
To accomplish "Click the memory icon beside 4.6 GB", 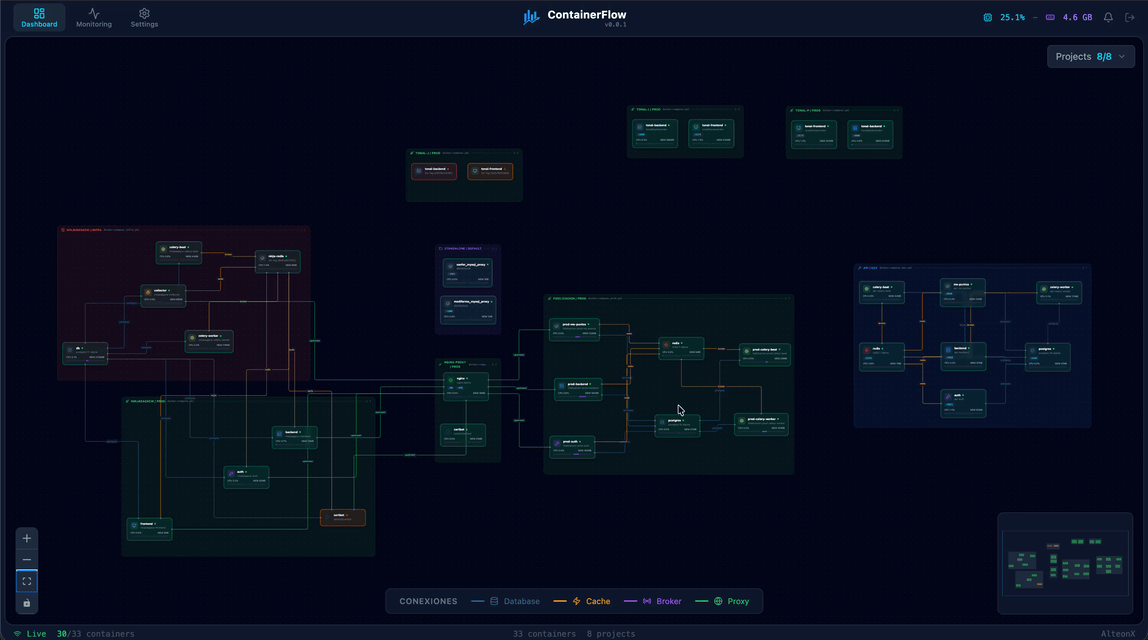I will [1050, 18].
